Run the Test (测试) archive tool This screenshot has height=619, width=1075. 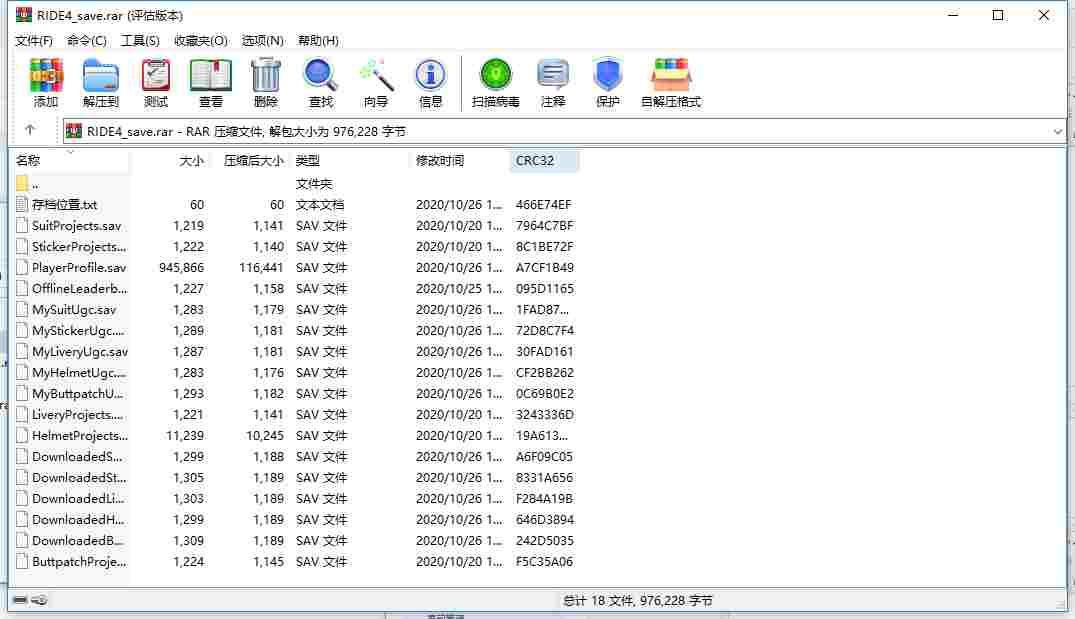pyautogui.click(x=156, y=82)
